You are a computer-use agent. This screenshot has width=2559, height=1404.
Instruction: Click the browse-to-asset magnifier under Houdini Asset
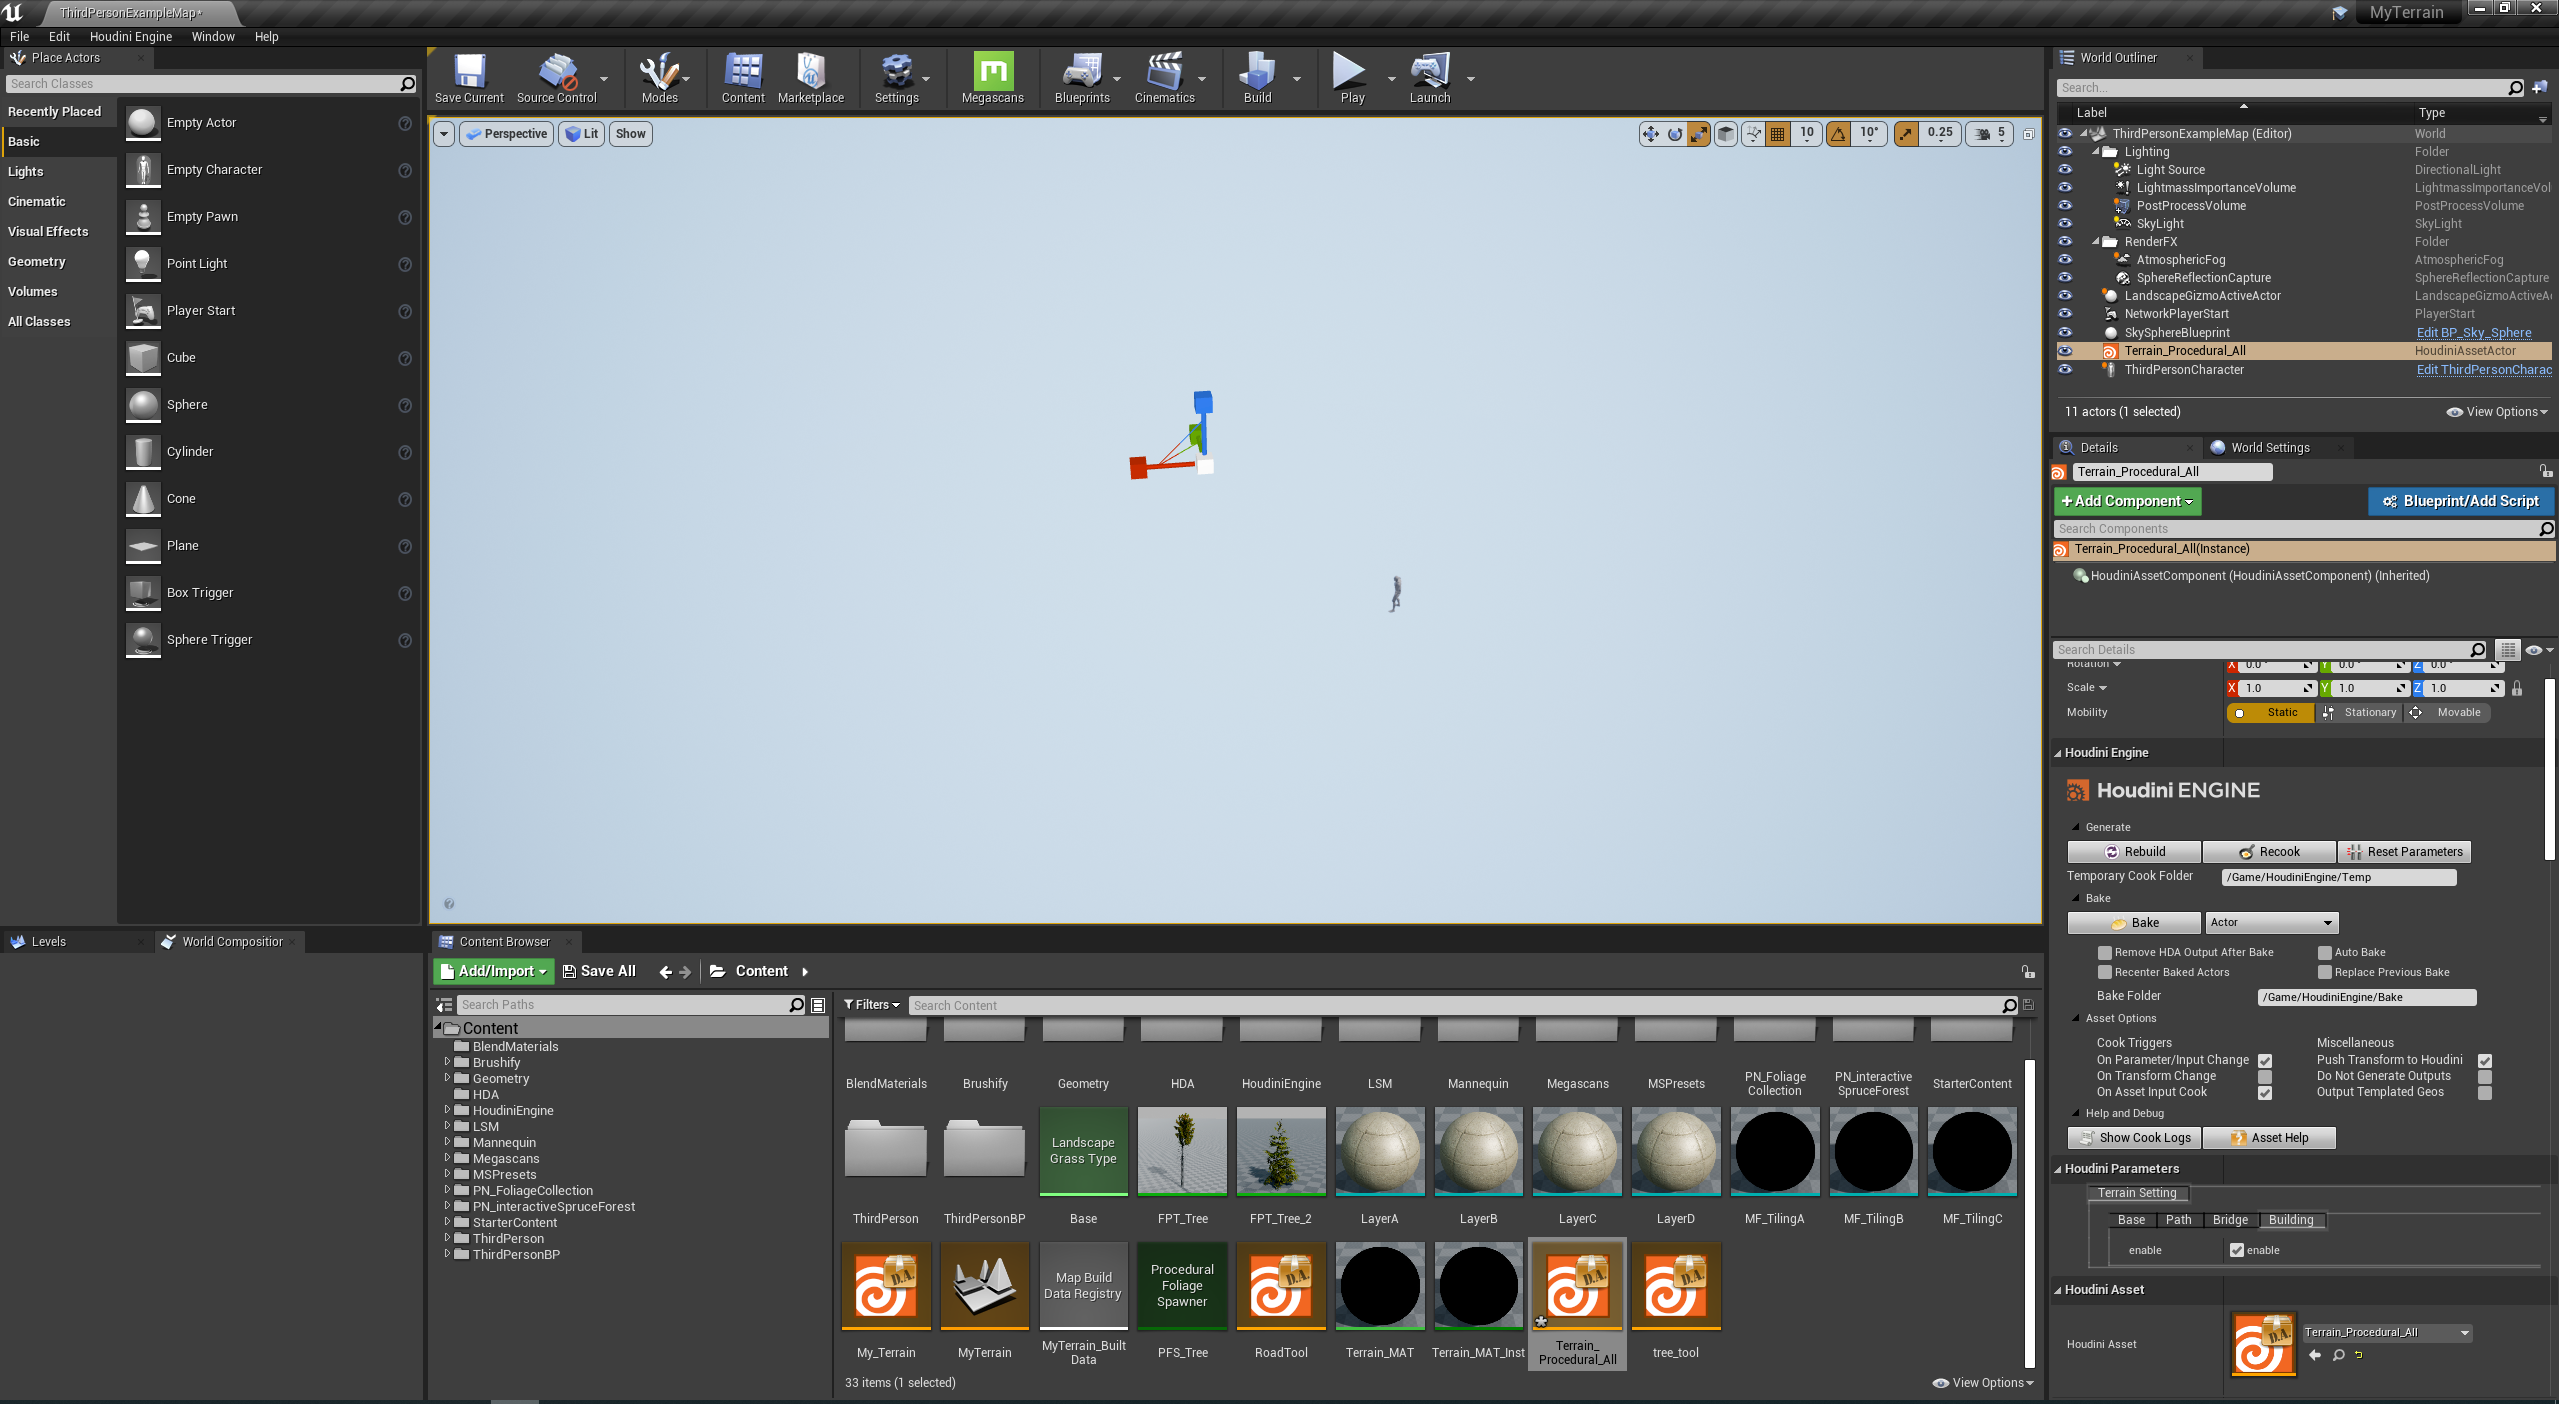2338,1355
